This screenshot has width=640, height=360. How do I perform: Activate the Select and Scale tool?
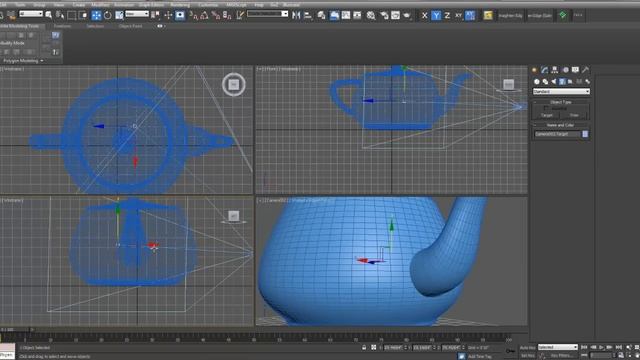[119, 16]
